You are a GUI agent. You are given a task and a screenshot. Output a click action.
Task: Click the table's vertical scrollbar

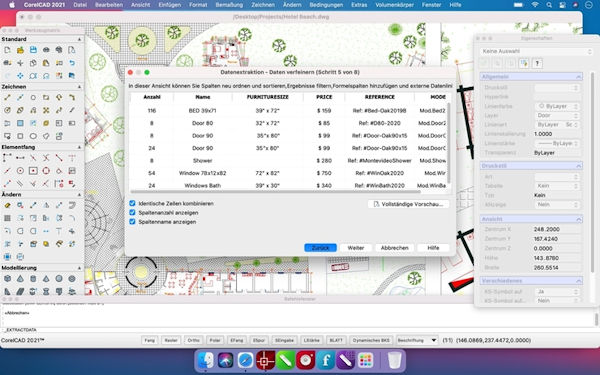pyautogui.click(x=448, y=143)
